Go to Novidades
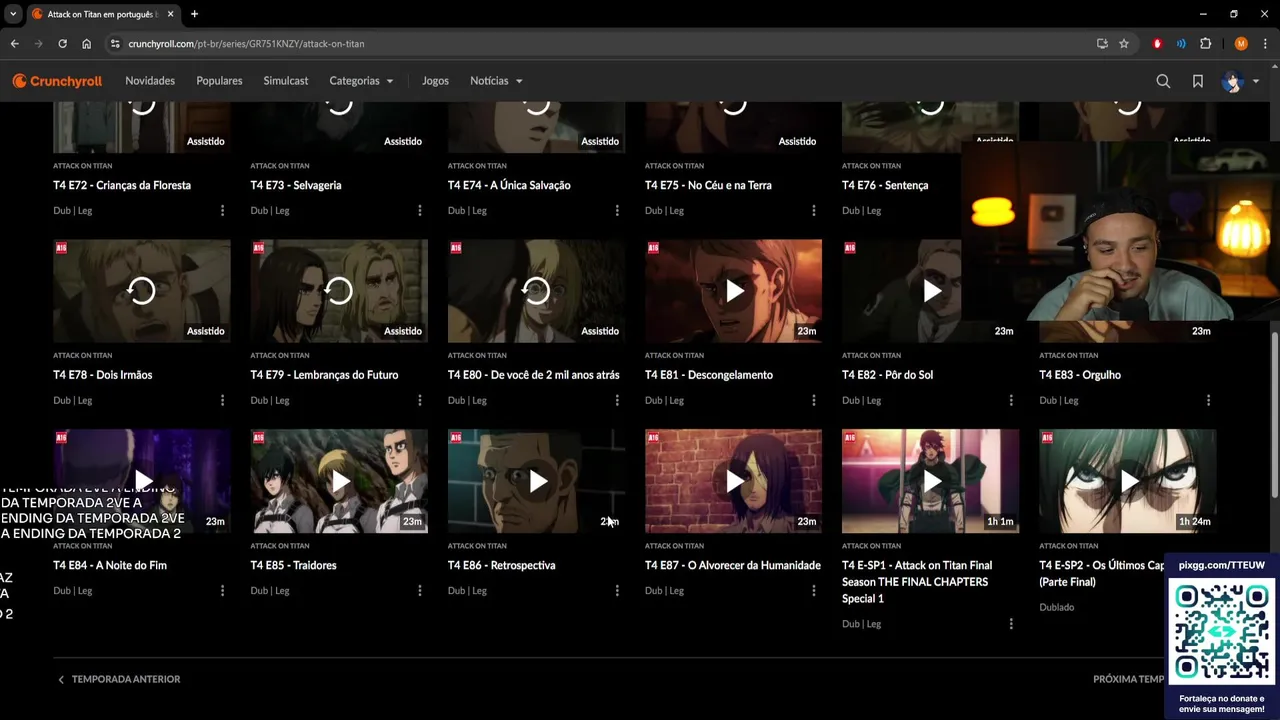This screenshot has width=1280, height=720. pos(150,81)
